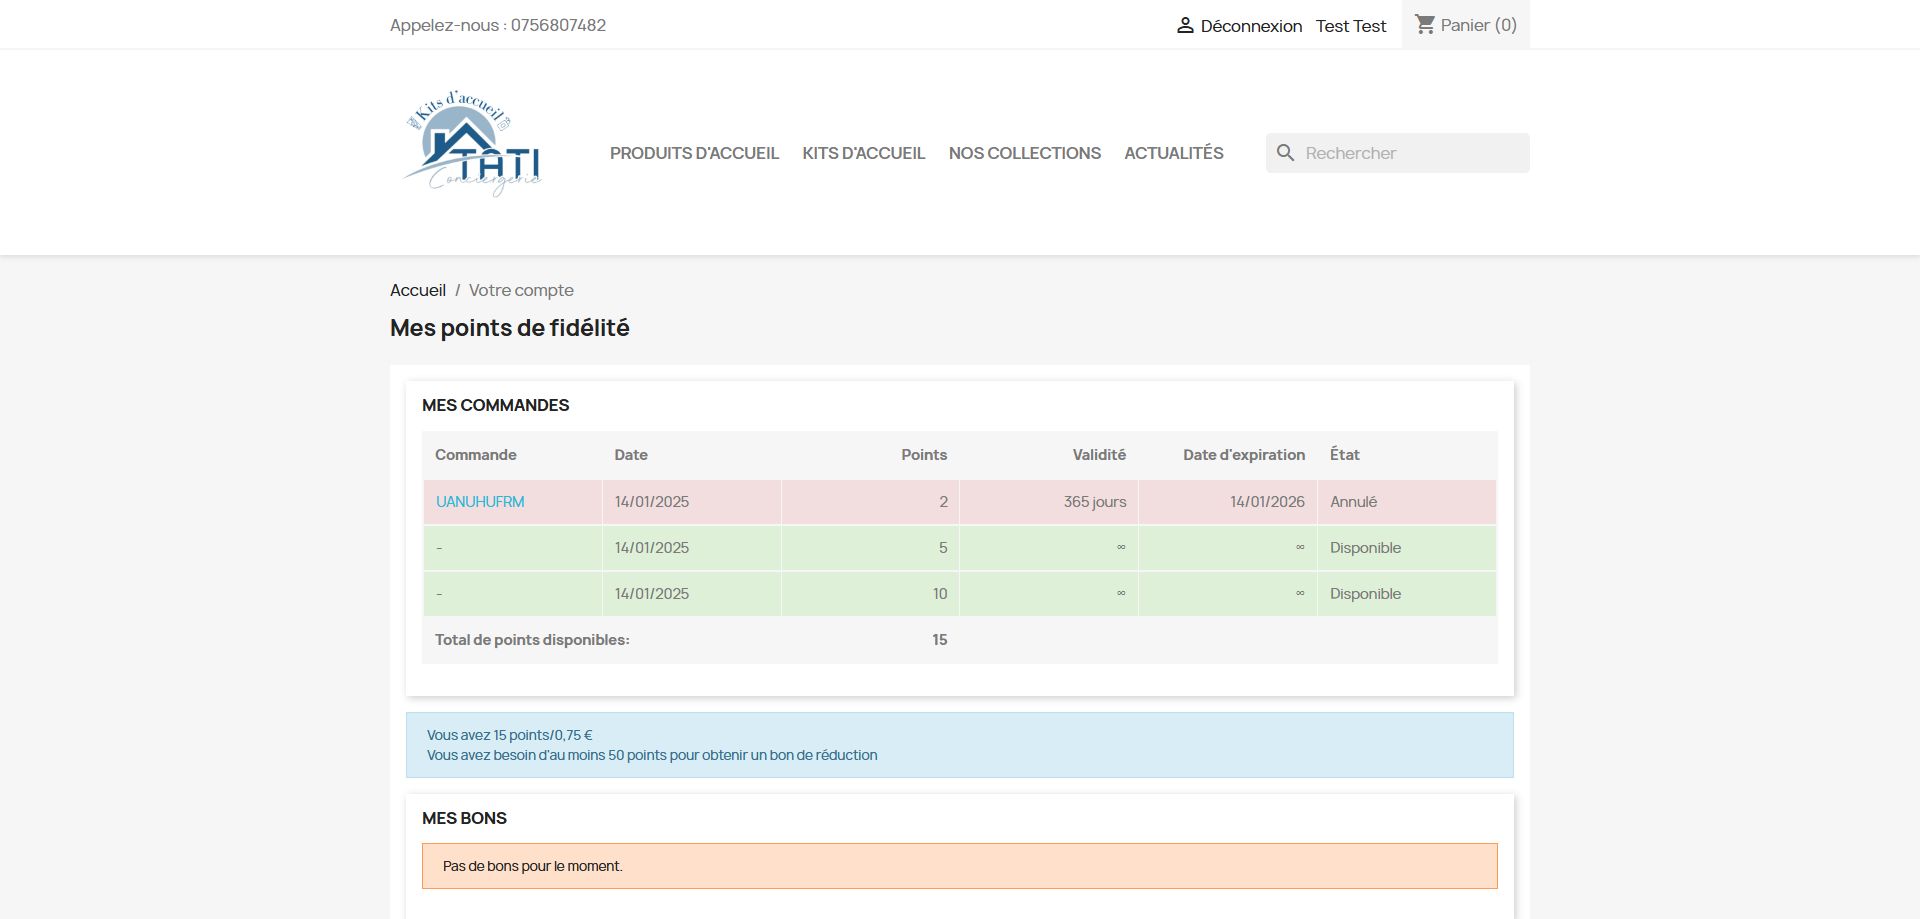Click the Panier (0) cart label
The image size is (1920, 919).
(x=1478, y=25)
